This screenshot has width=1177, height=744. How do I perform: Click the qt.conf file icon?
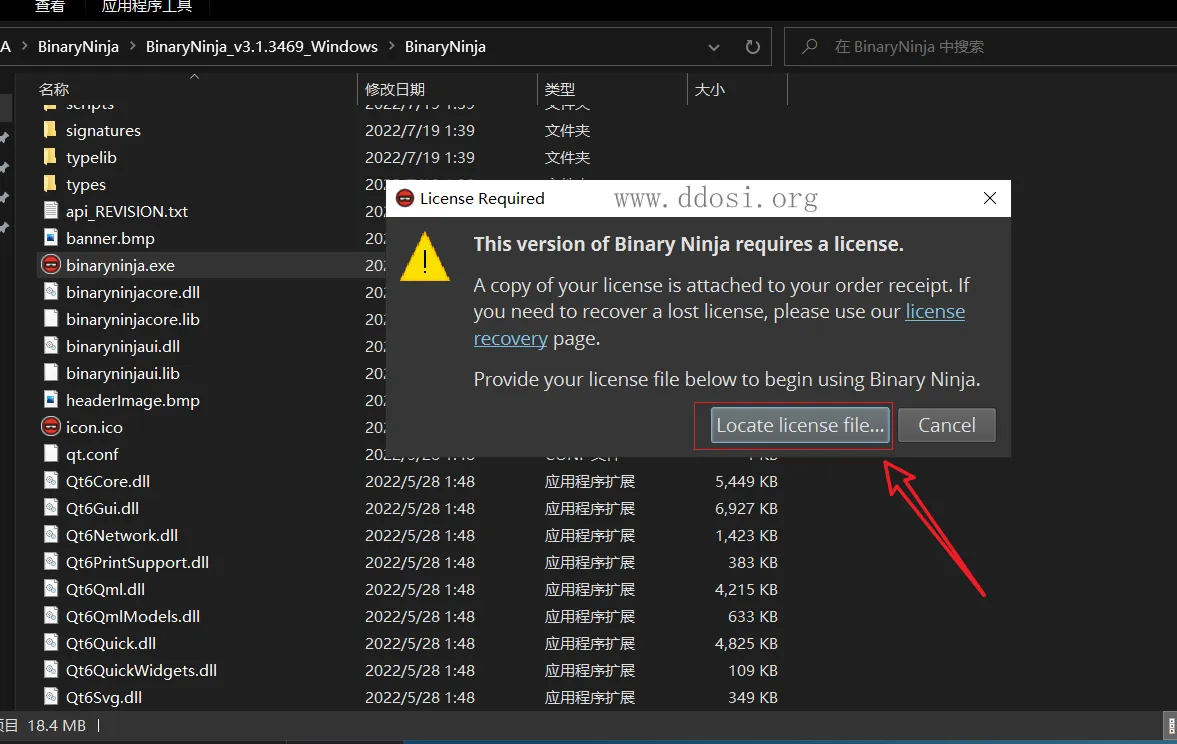coord(50,454)
